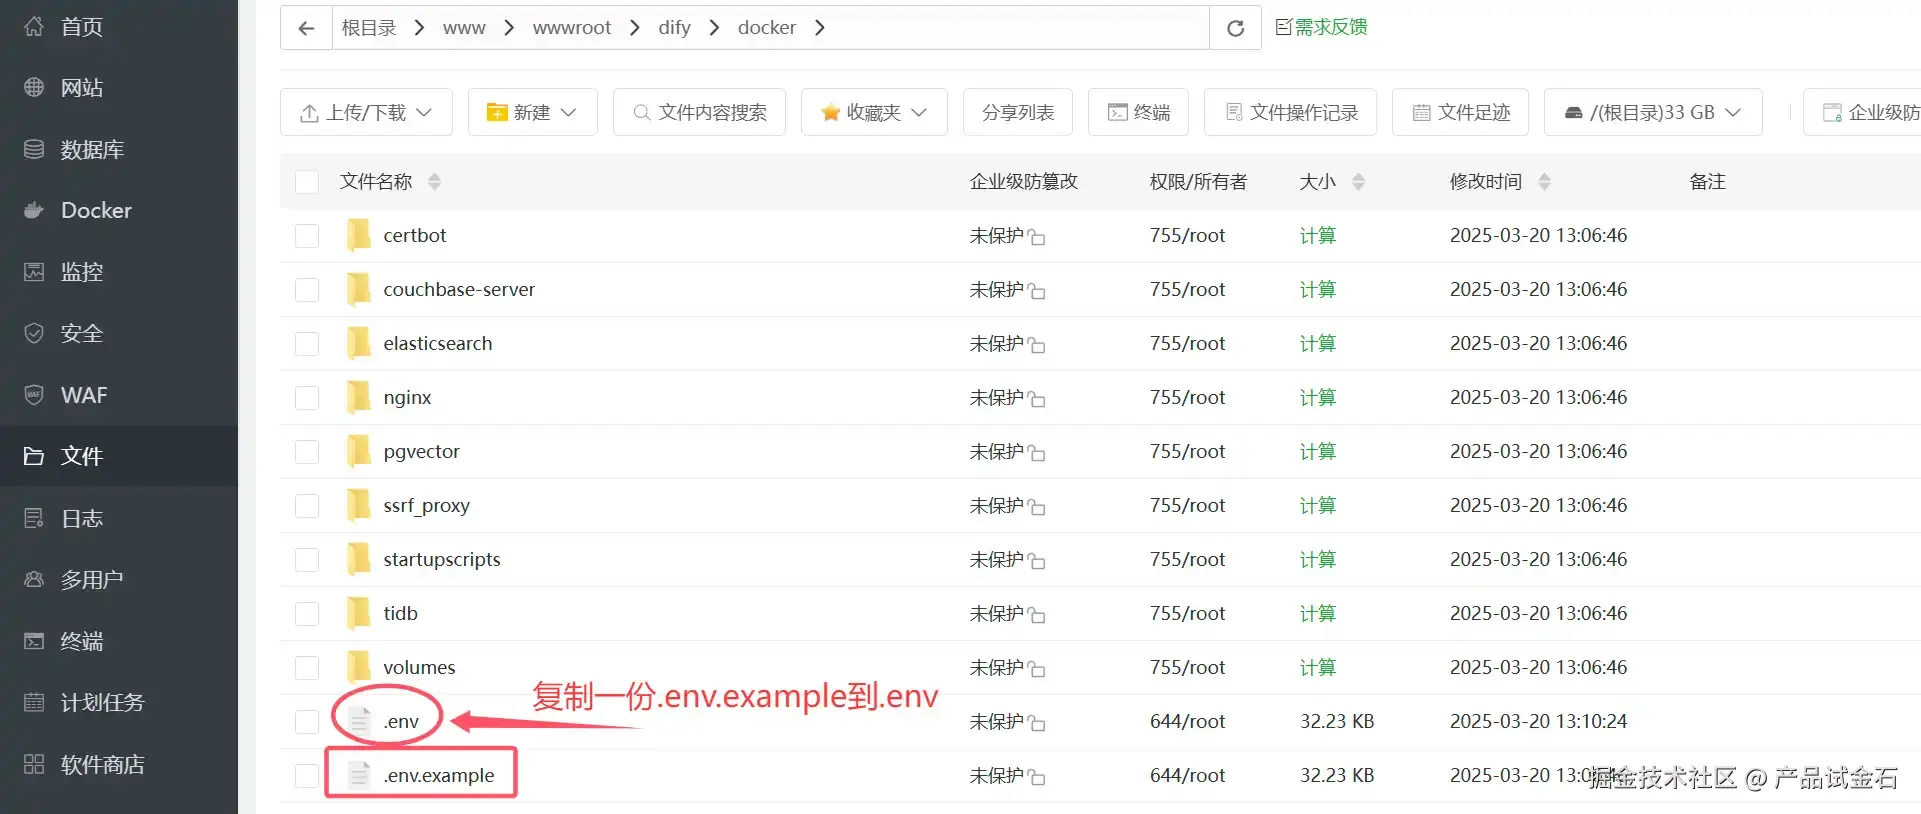
Task: Sort by size using sort arrows
Action: click(x=1358, y=181)
